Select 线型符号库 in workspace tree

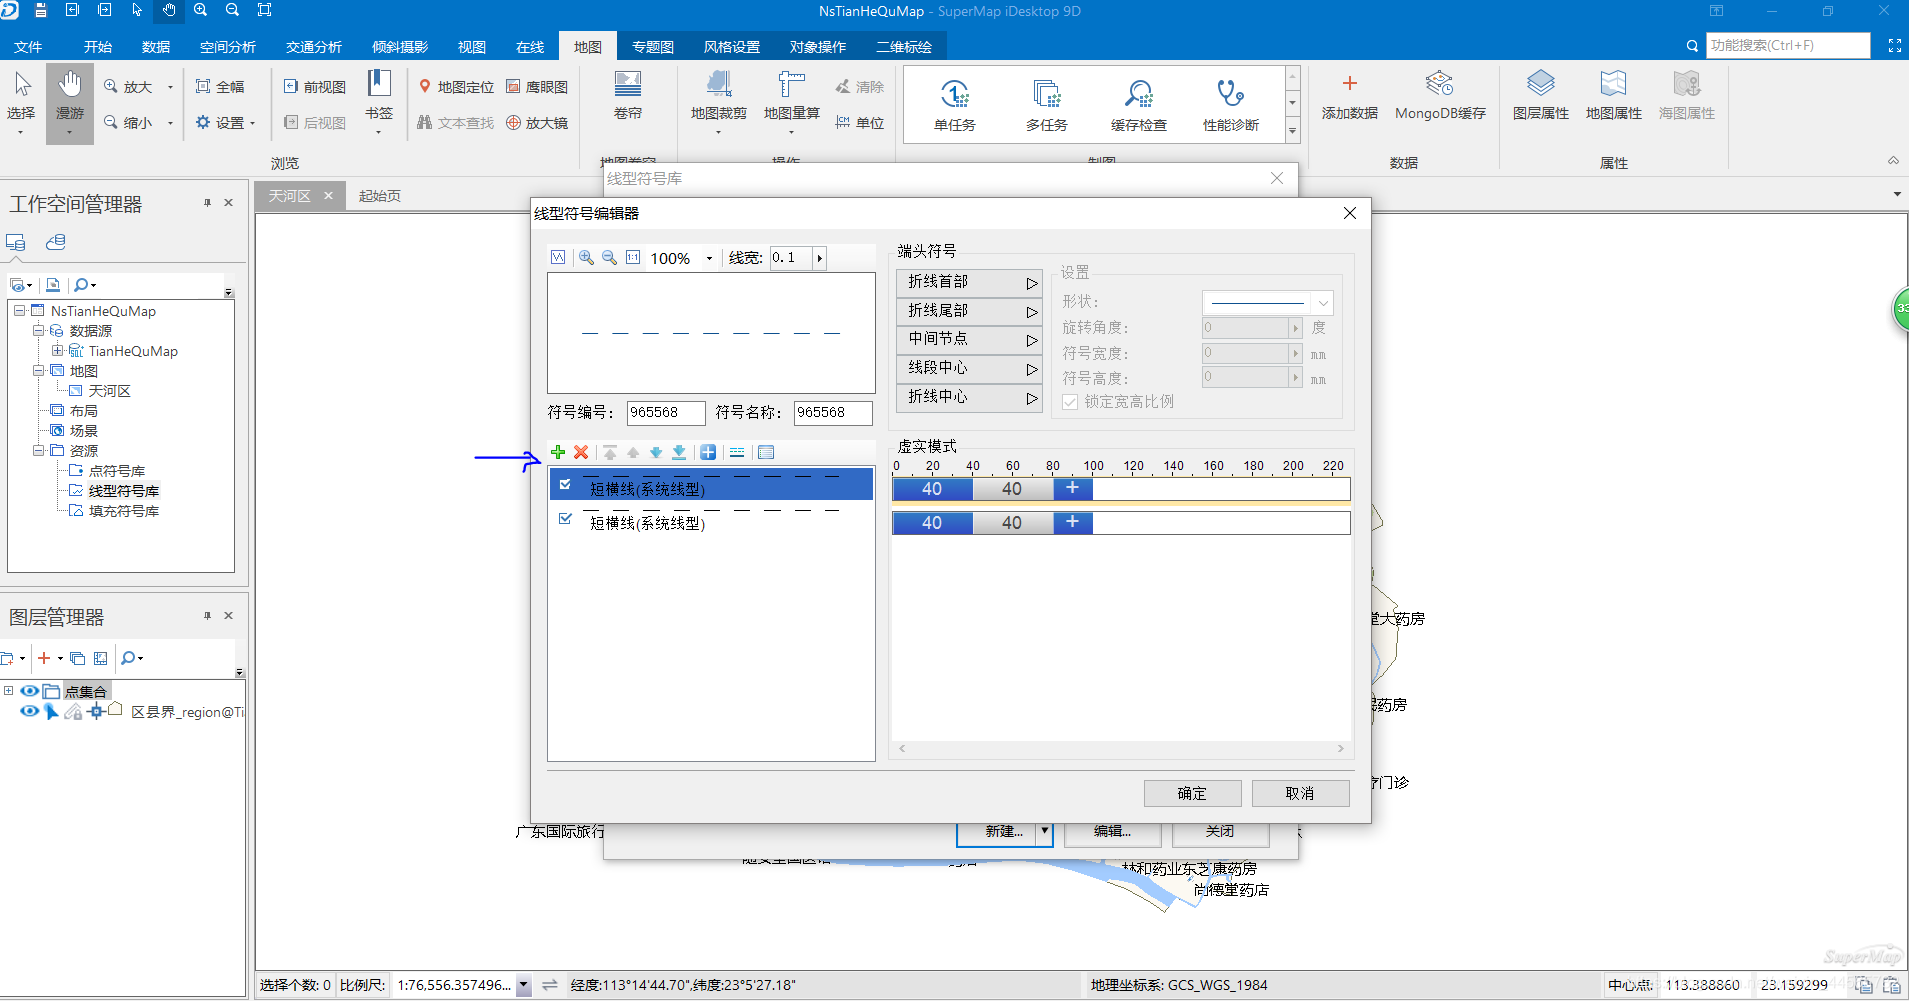pyautogui.click(x=124, y=491)
